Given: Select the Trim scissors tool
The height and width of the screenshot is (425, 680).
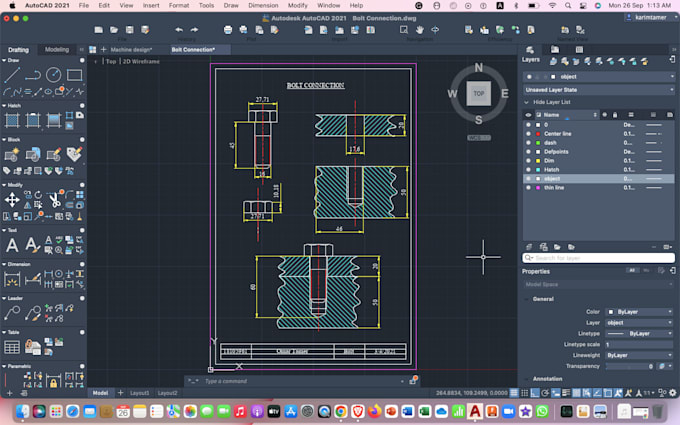Looking at the screenshot, I should pos(54,199).
